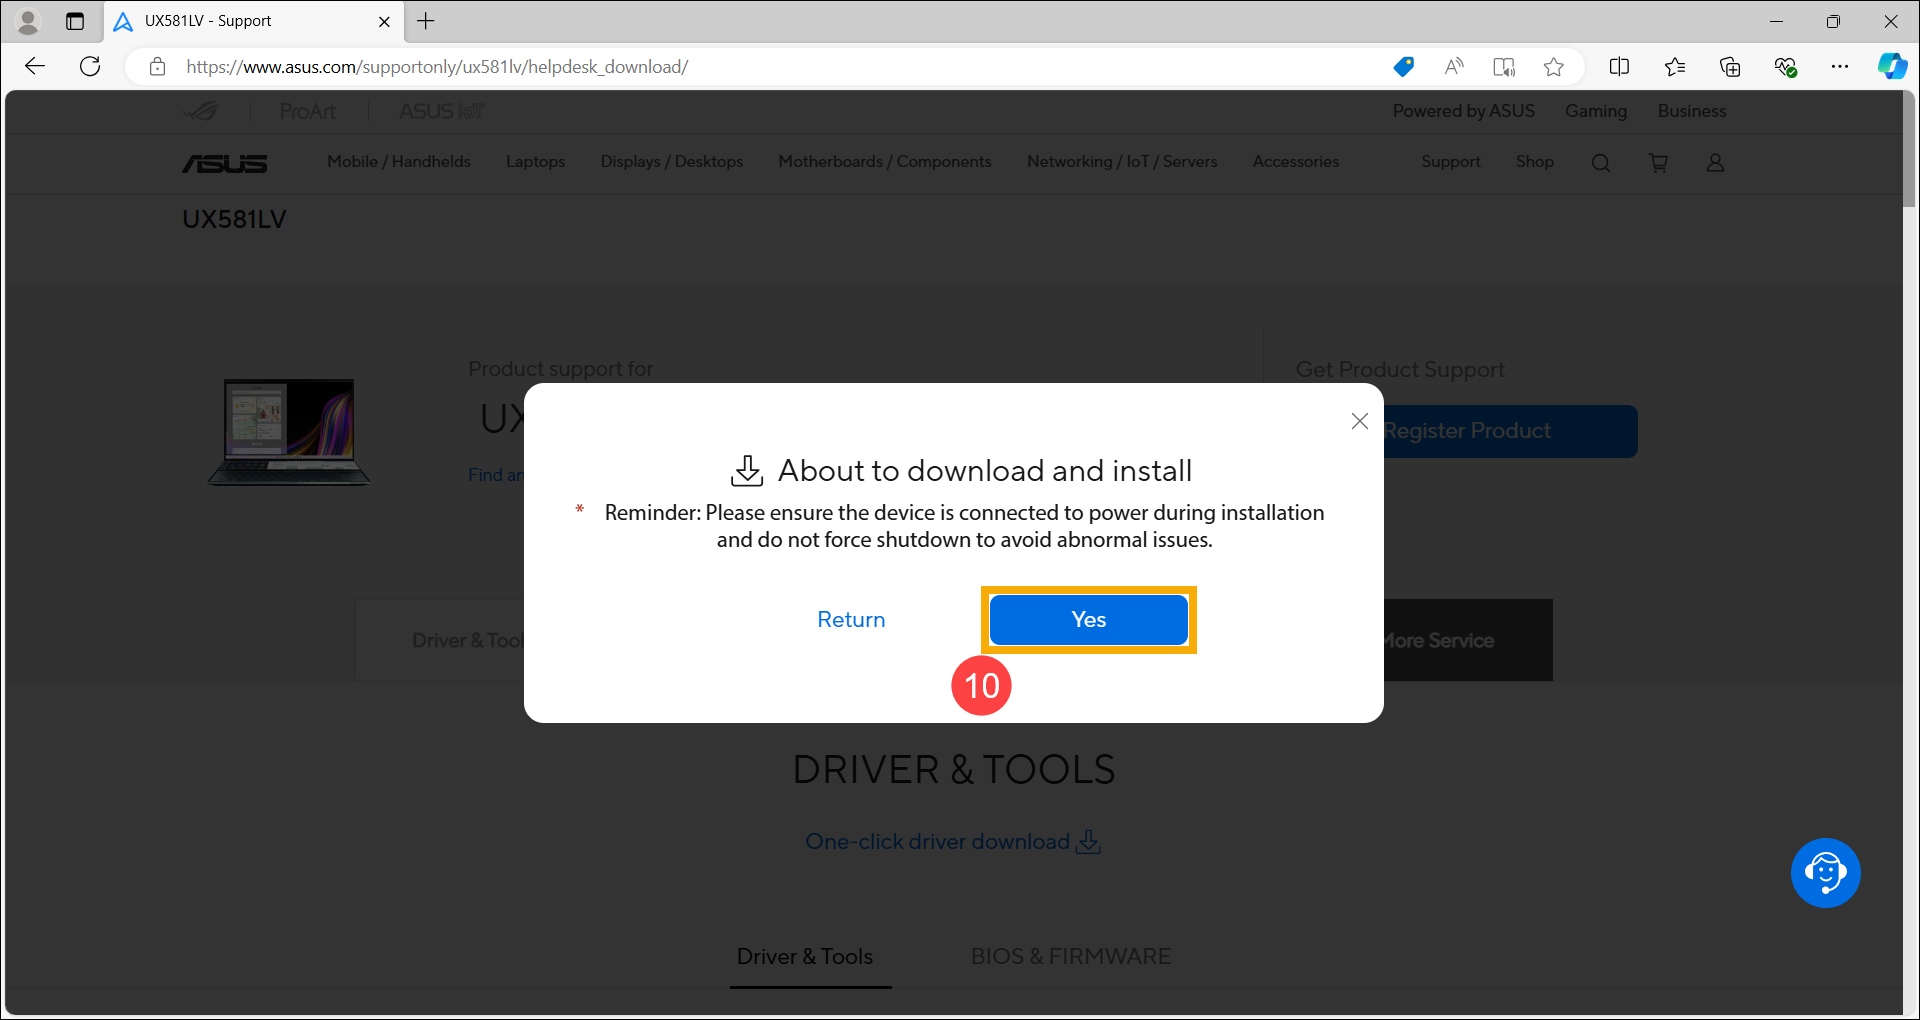Open Browser essentials heart icon

click(x=1785, y=67)
